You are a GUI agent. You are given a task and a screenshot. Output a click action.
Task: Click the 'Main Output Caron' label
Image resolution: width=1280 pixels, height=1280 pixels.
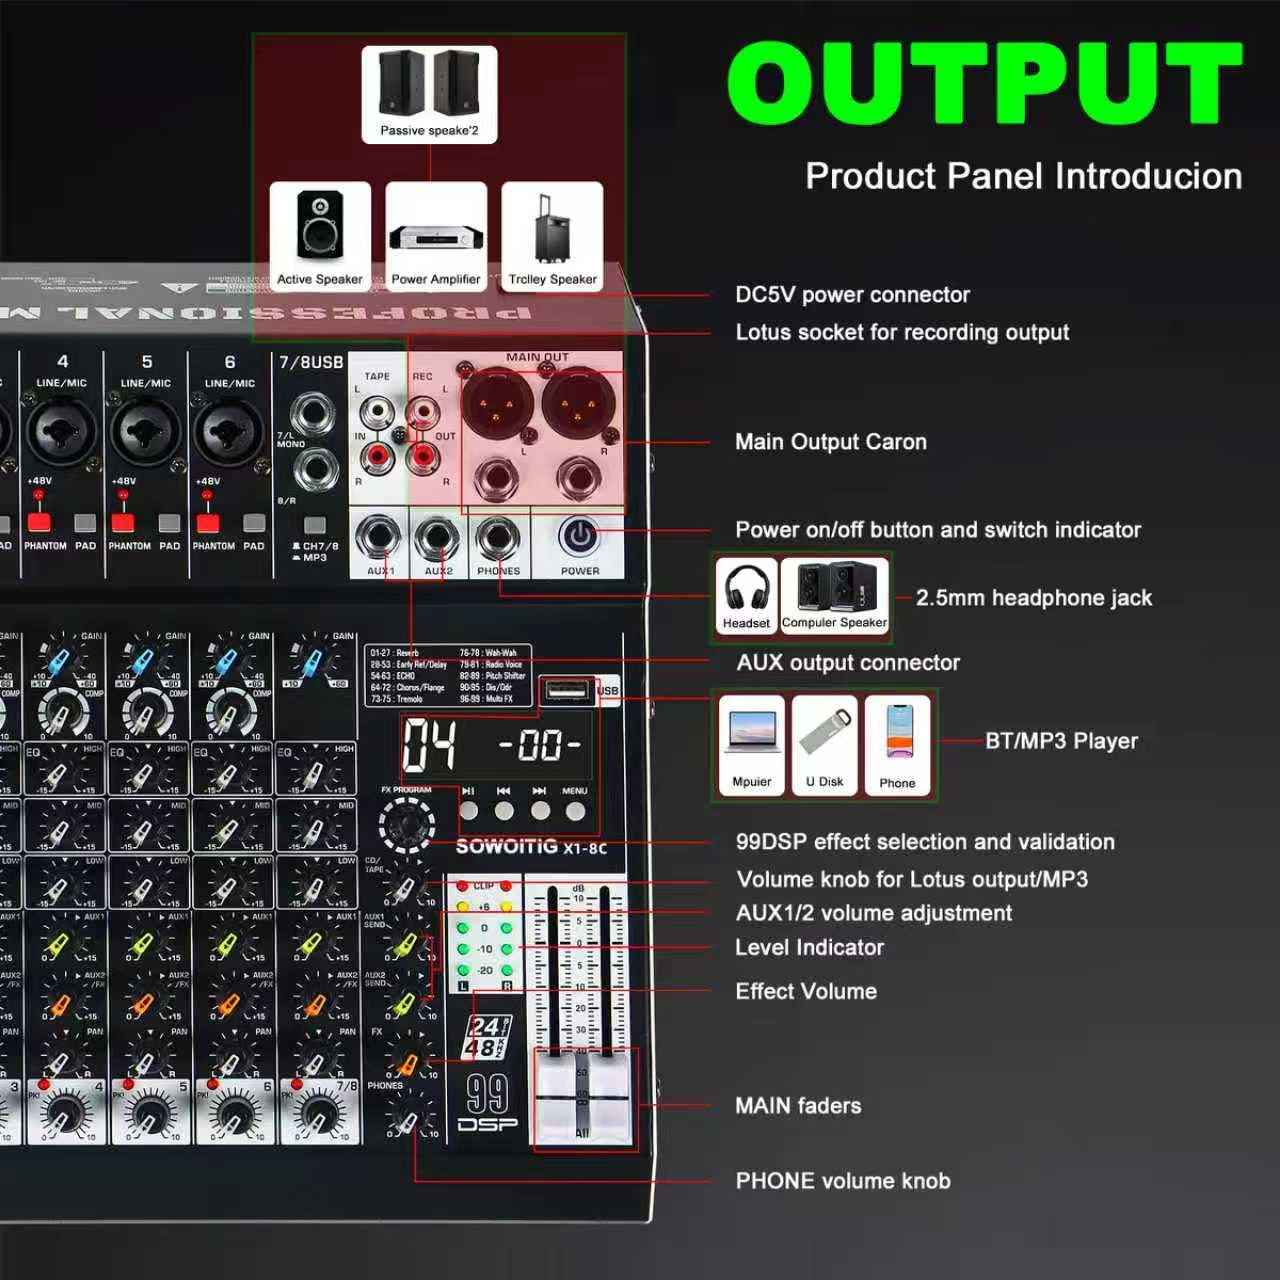(x=831, y=442)
